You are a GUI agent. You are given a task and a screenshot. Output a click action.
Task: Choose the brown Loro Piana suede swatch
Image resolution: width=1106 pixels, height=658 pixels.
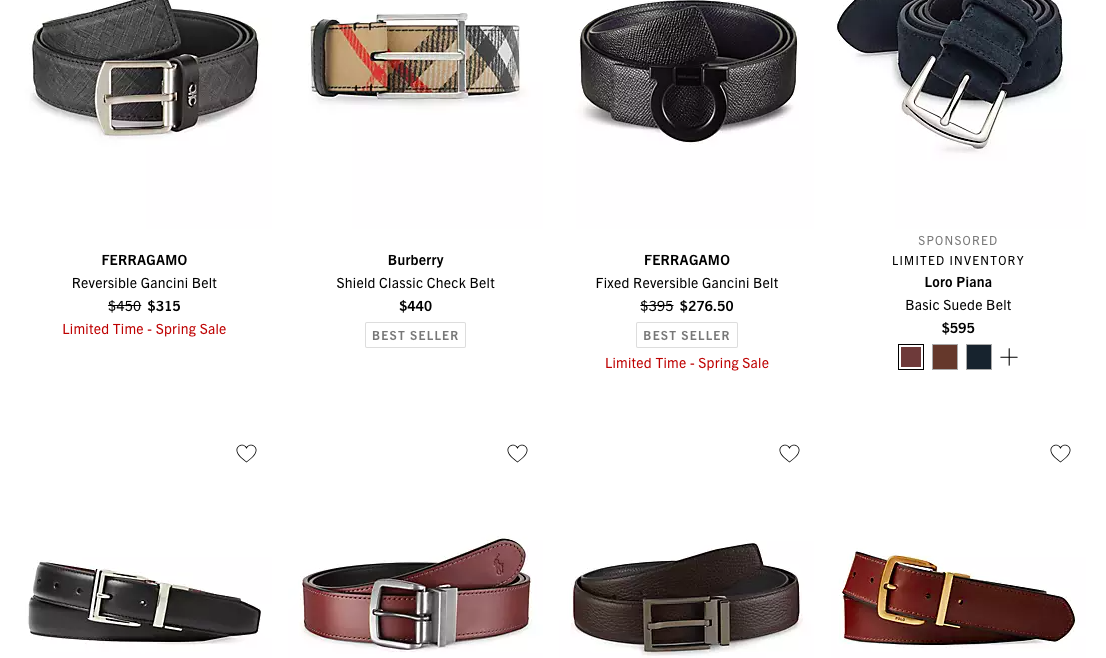point(944,357)
